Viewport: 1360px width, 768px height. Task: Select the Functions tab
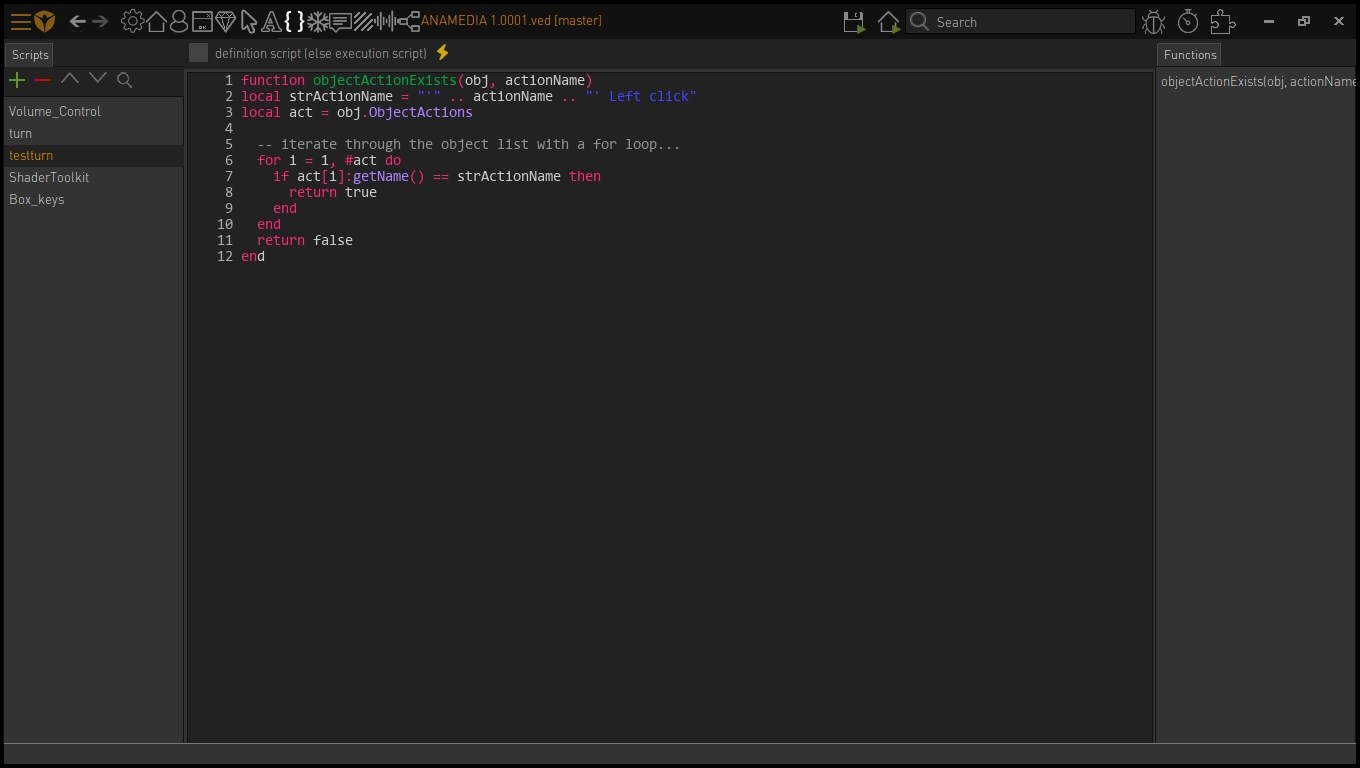click(1190, 55)
